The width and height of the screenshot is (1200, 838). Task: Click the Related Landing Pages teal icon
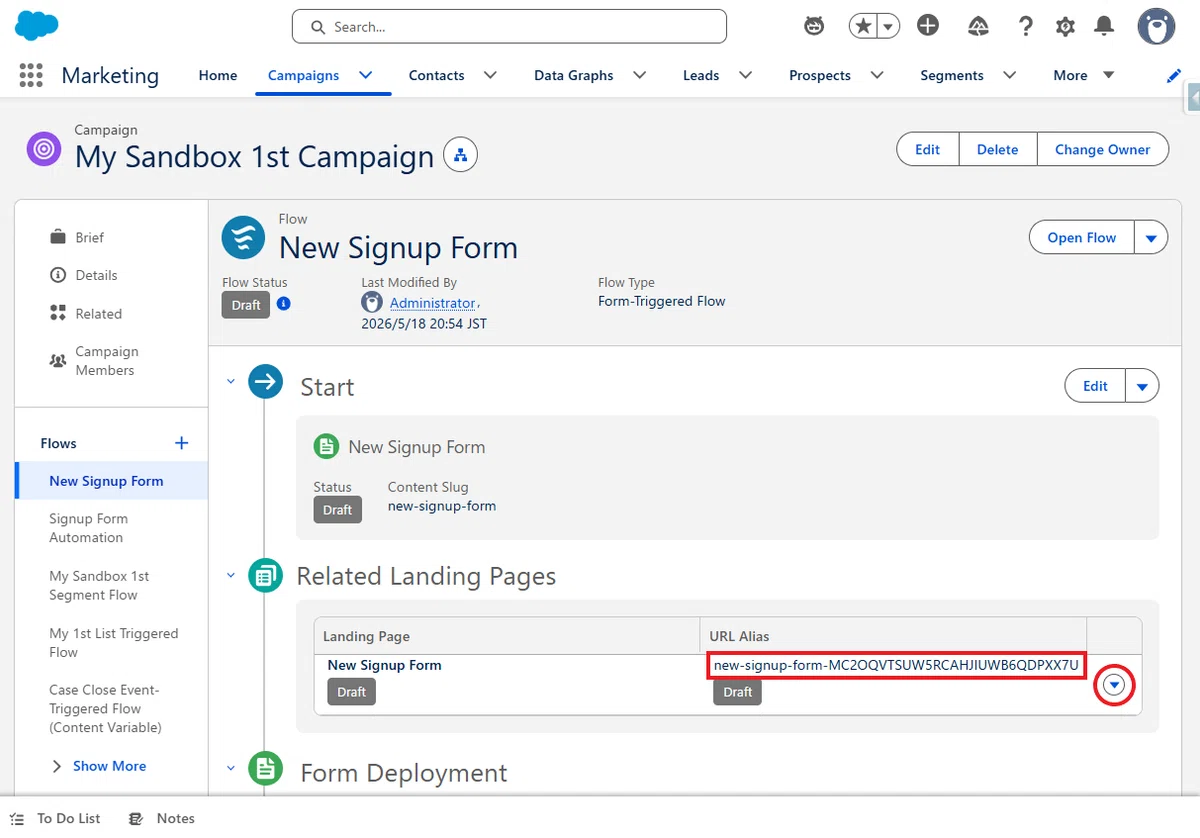[x=266, y=575]
